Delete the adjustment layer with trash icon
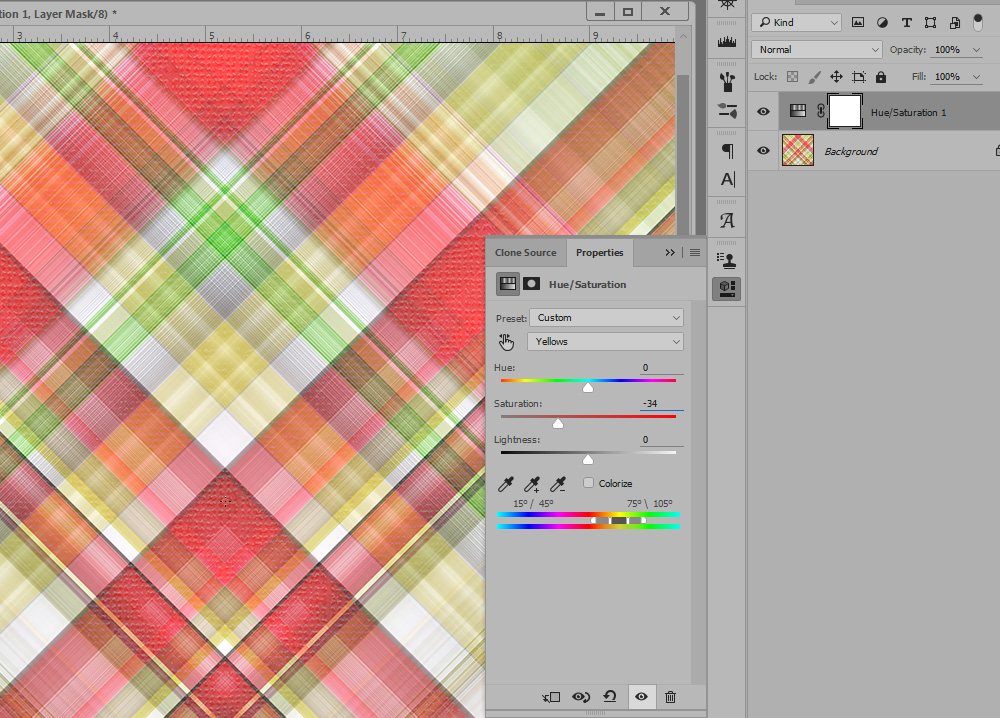 (x=670, y=697)
